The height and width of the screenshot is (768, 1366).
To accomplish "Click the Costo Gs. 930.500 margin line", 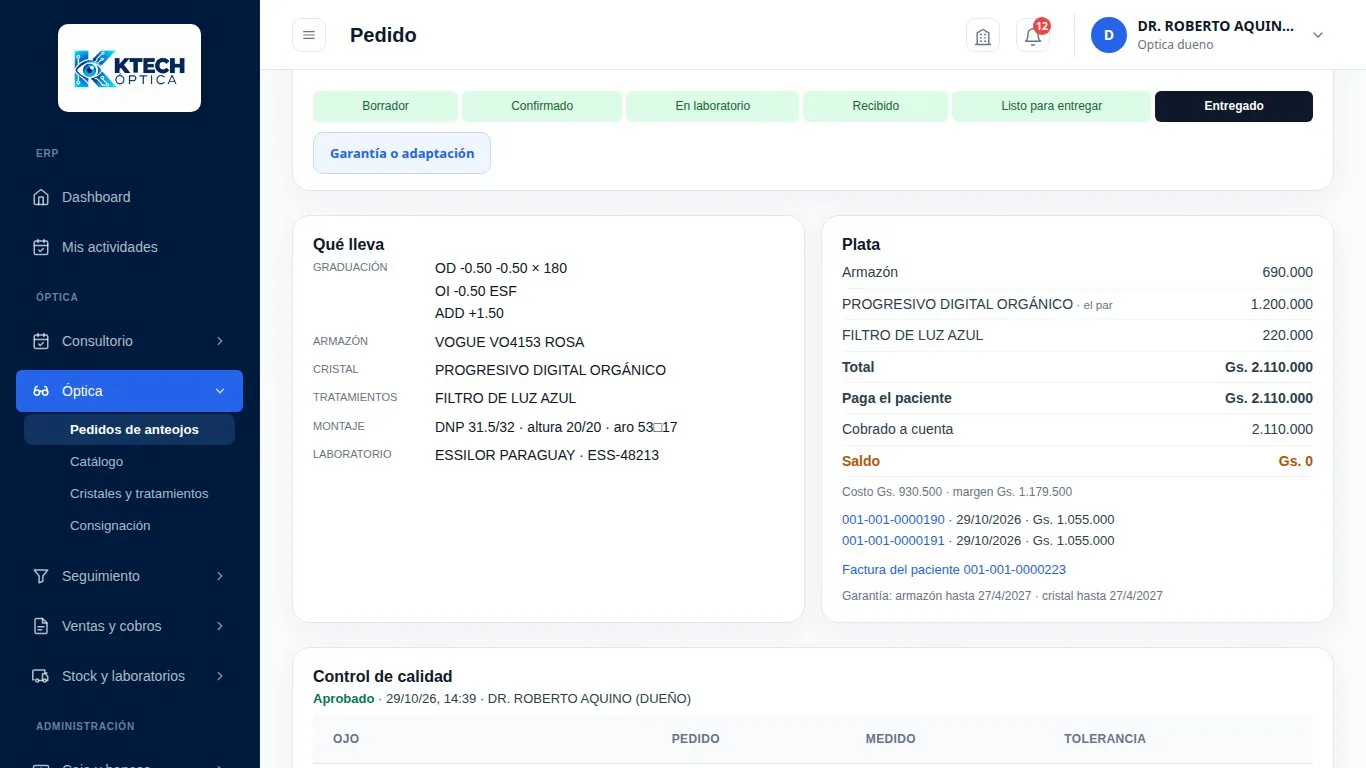I will [x=957, y=492].
